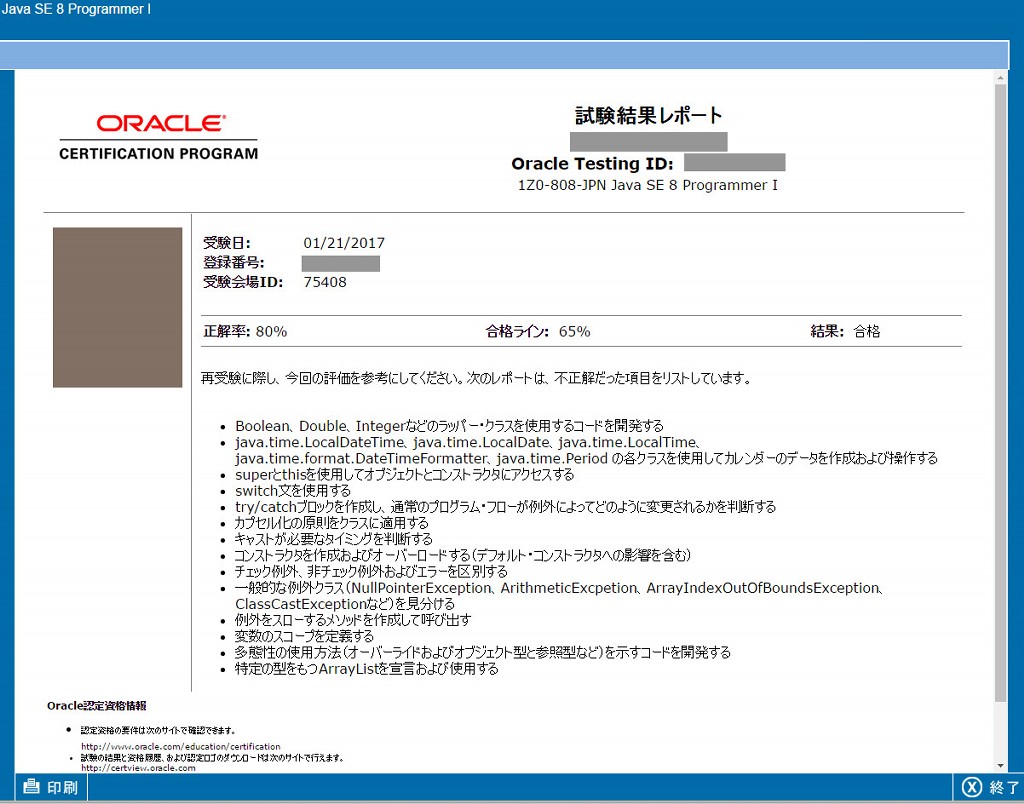Click the try/catchブロック list item

505,507
